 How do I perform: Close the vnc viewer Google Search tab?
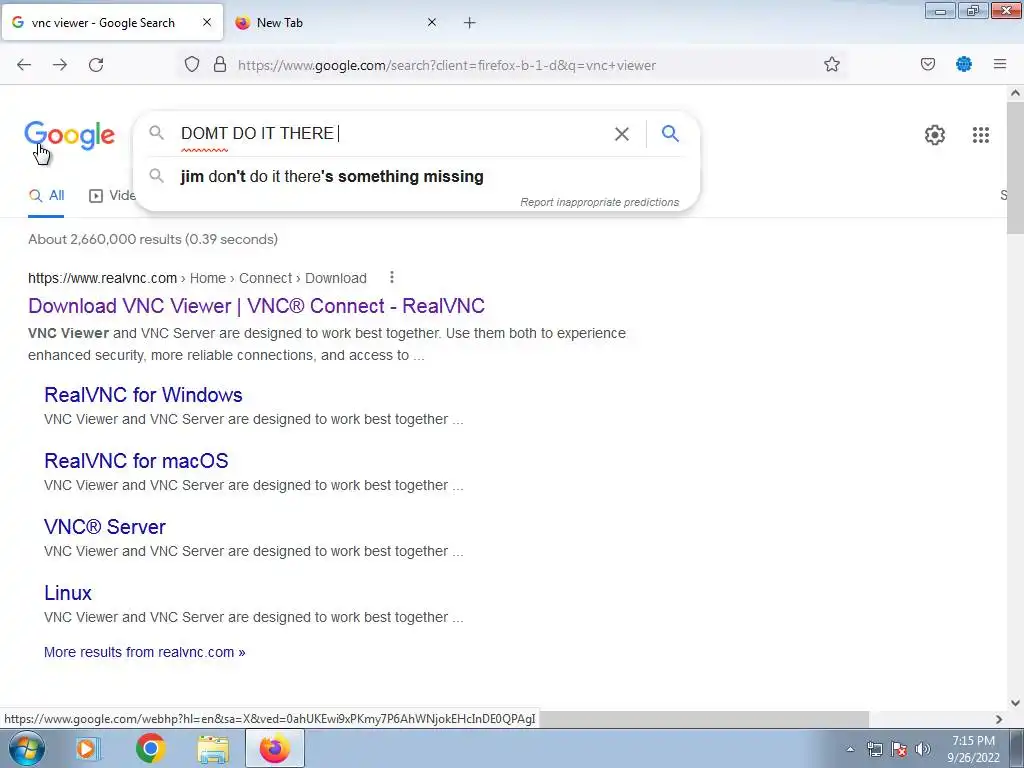207,22
